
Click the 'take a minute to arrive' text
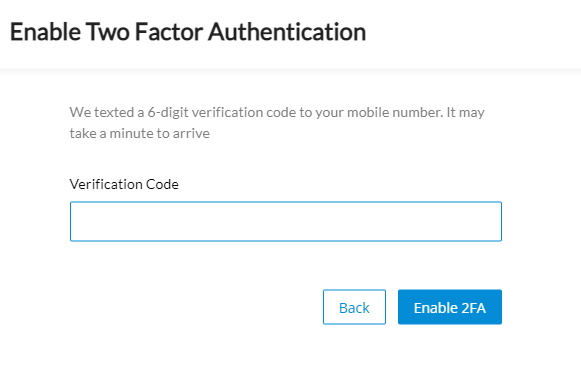tap(140, 133)
